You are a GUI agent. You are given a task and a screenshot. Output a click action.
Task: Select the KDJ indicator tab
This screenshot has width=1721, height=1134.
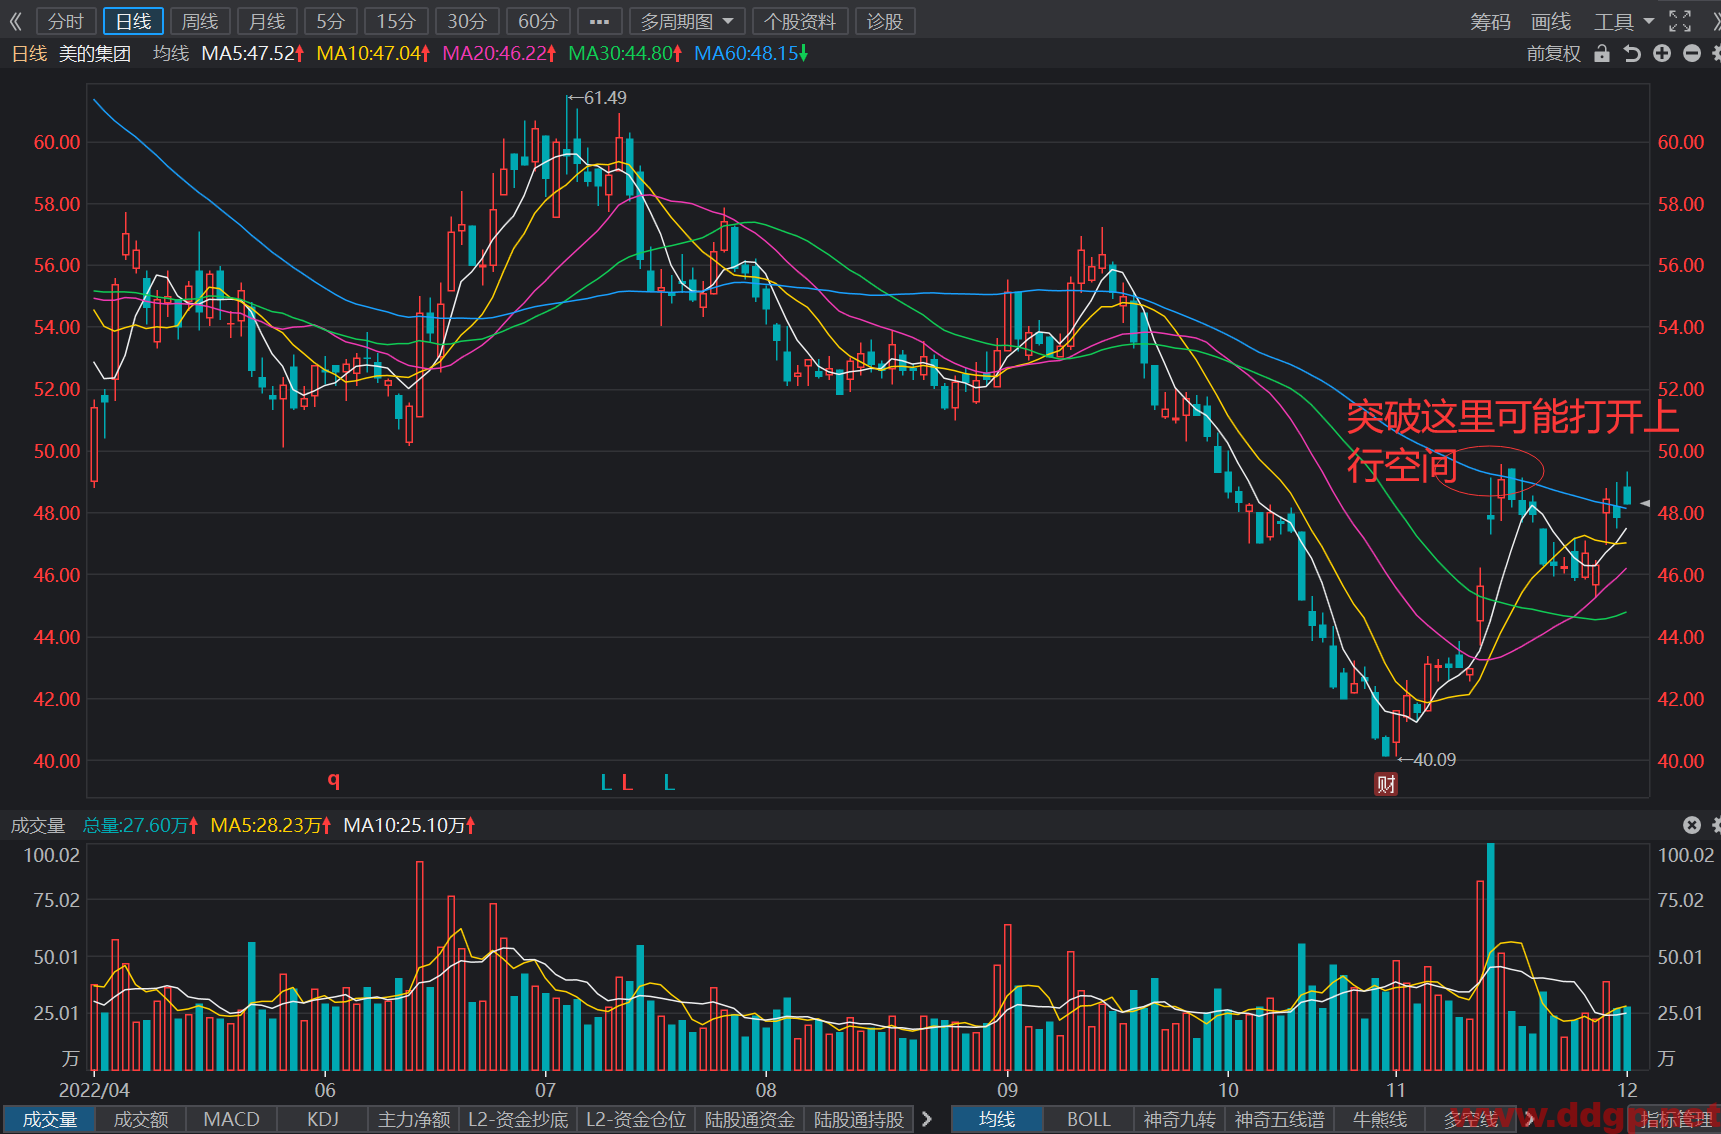click(x=323, y=1119)
